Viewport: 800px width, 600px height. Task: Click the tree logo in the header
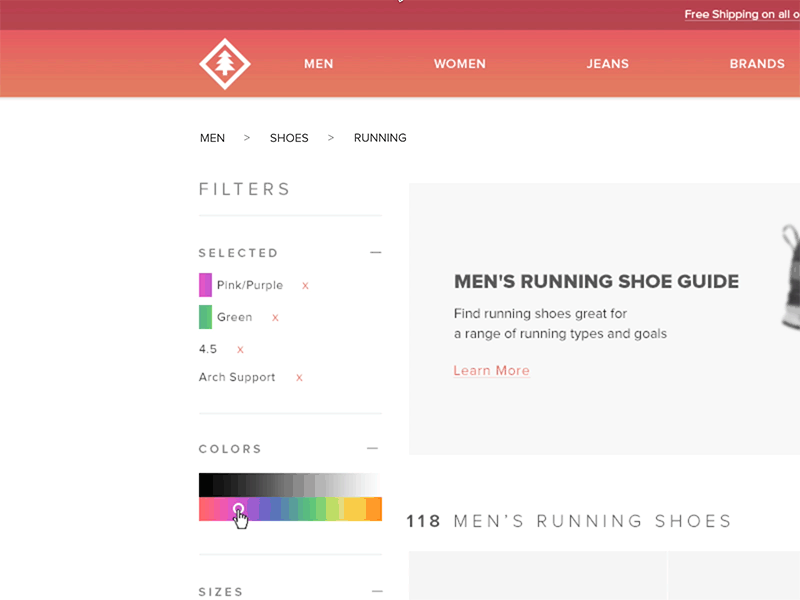click(225, 62)
